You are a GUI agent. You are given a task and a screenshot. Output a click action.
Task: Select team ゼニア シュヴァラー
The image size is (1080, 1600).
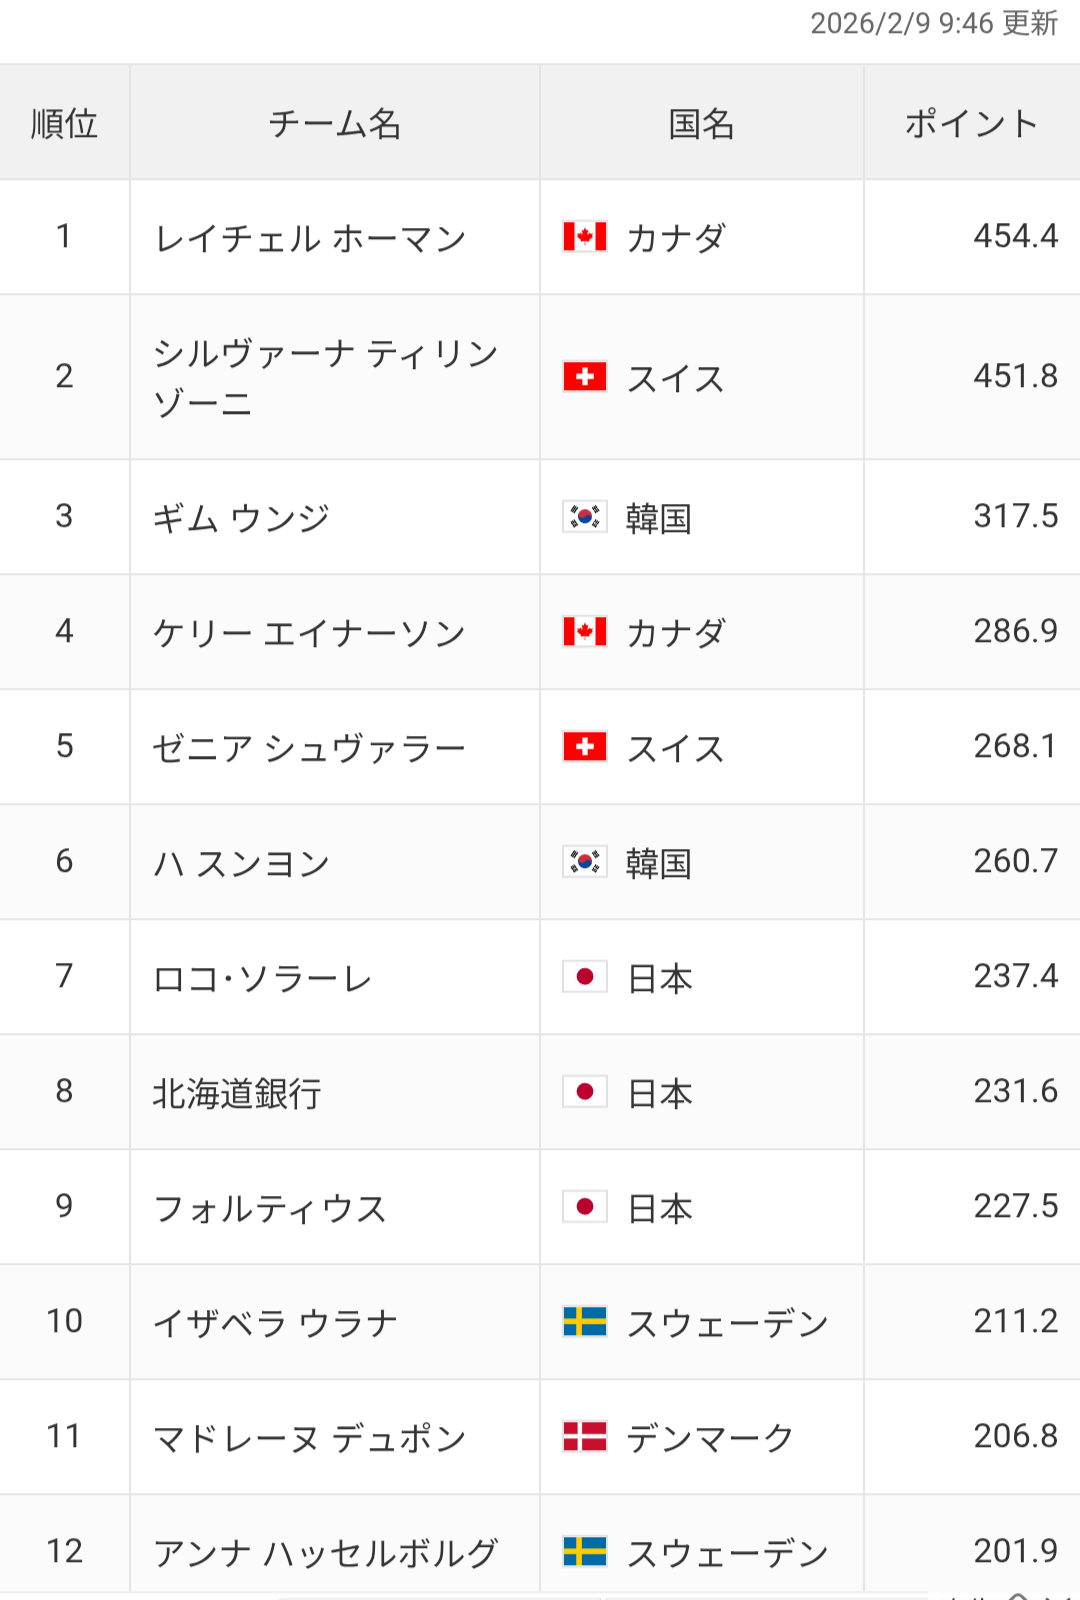click(x=309, y=748)
